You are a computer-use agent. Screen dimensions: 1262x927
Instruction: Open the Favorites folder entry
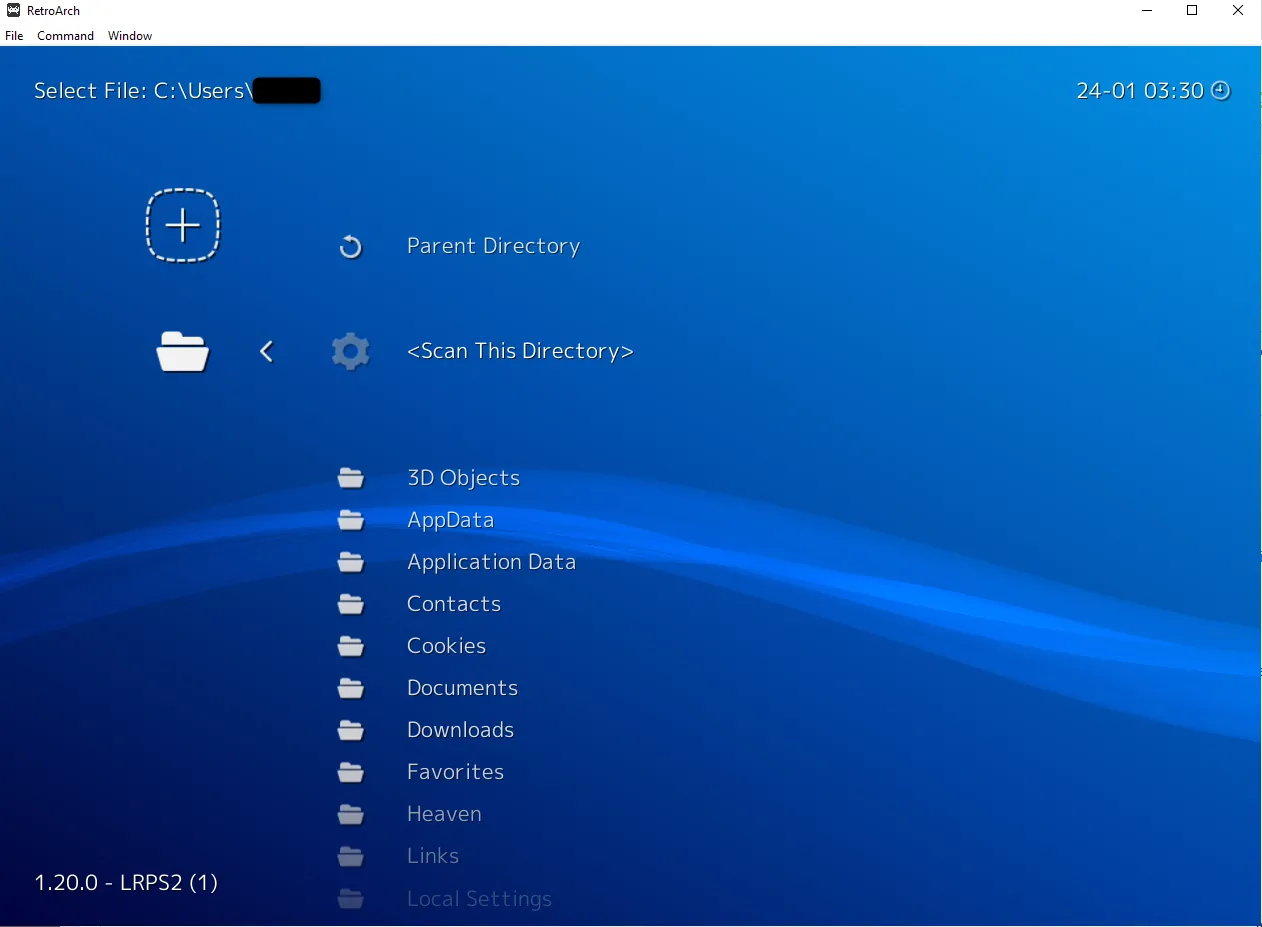455,772
